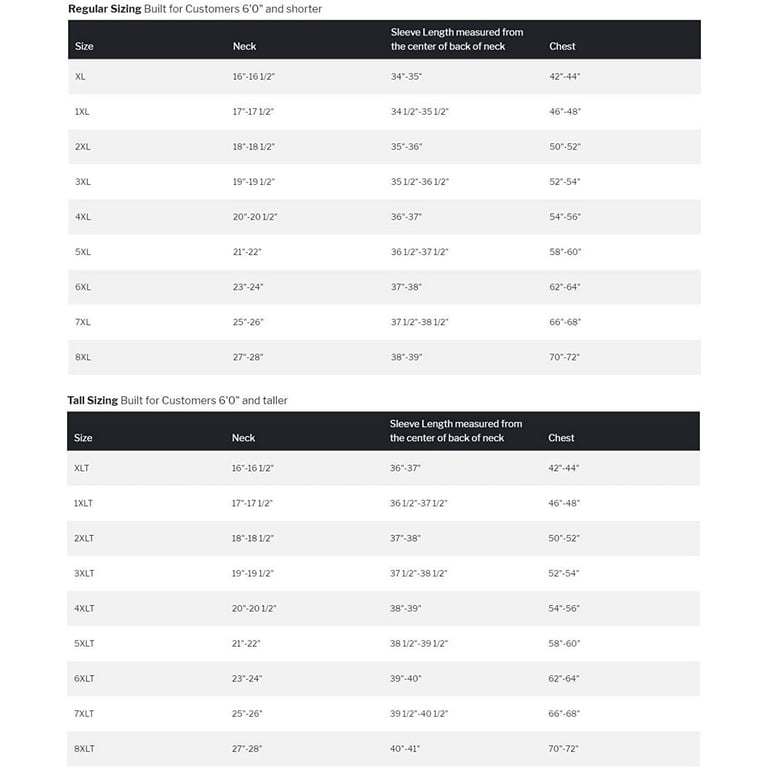
Task: Click the Chest header in the Regular table
Action: coord(562,46)
